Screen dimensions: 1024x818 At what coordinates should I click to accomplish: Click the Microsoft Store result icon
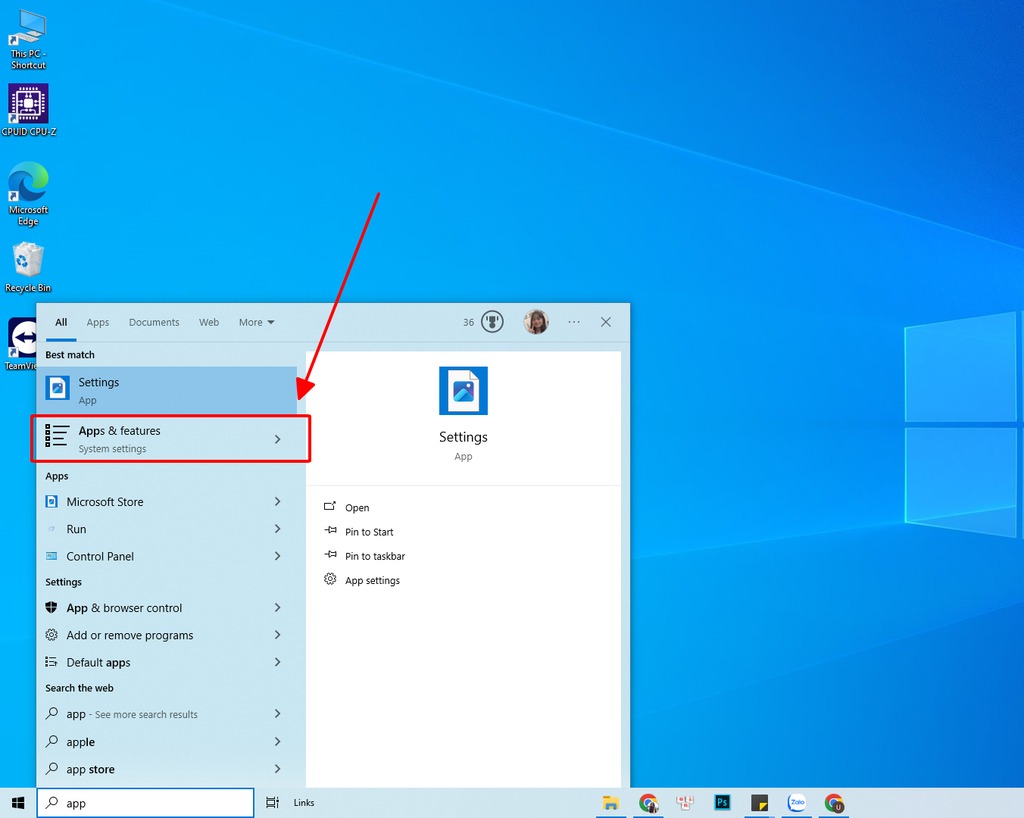[52, 501]
